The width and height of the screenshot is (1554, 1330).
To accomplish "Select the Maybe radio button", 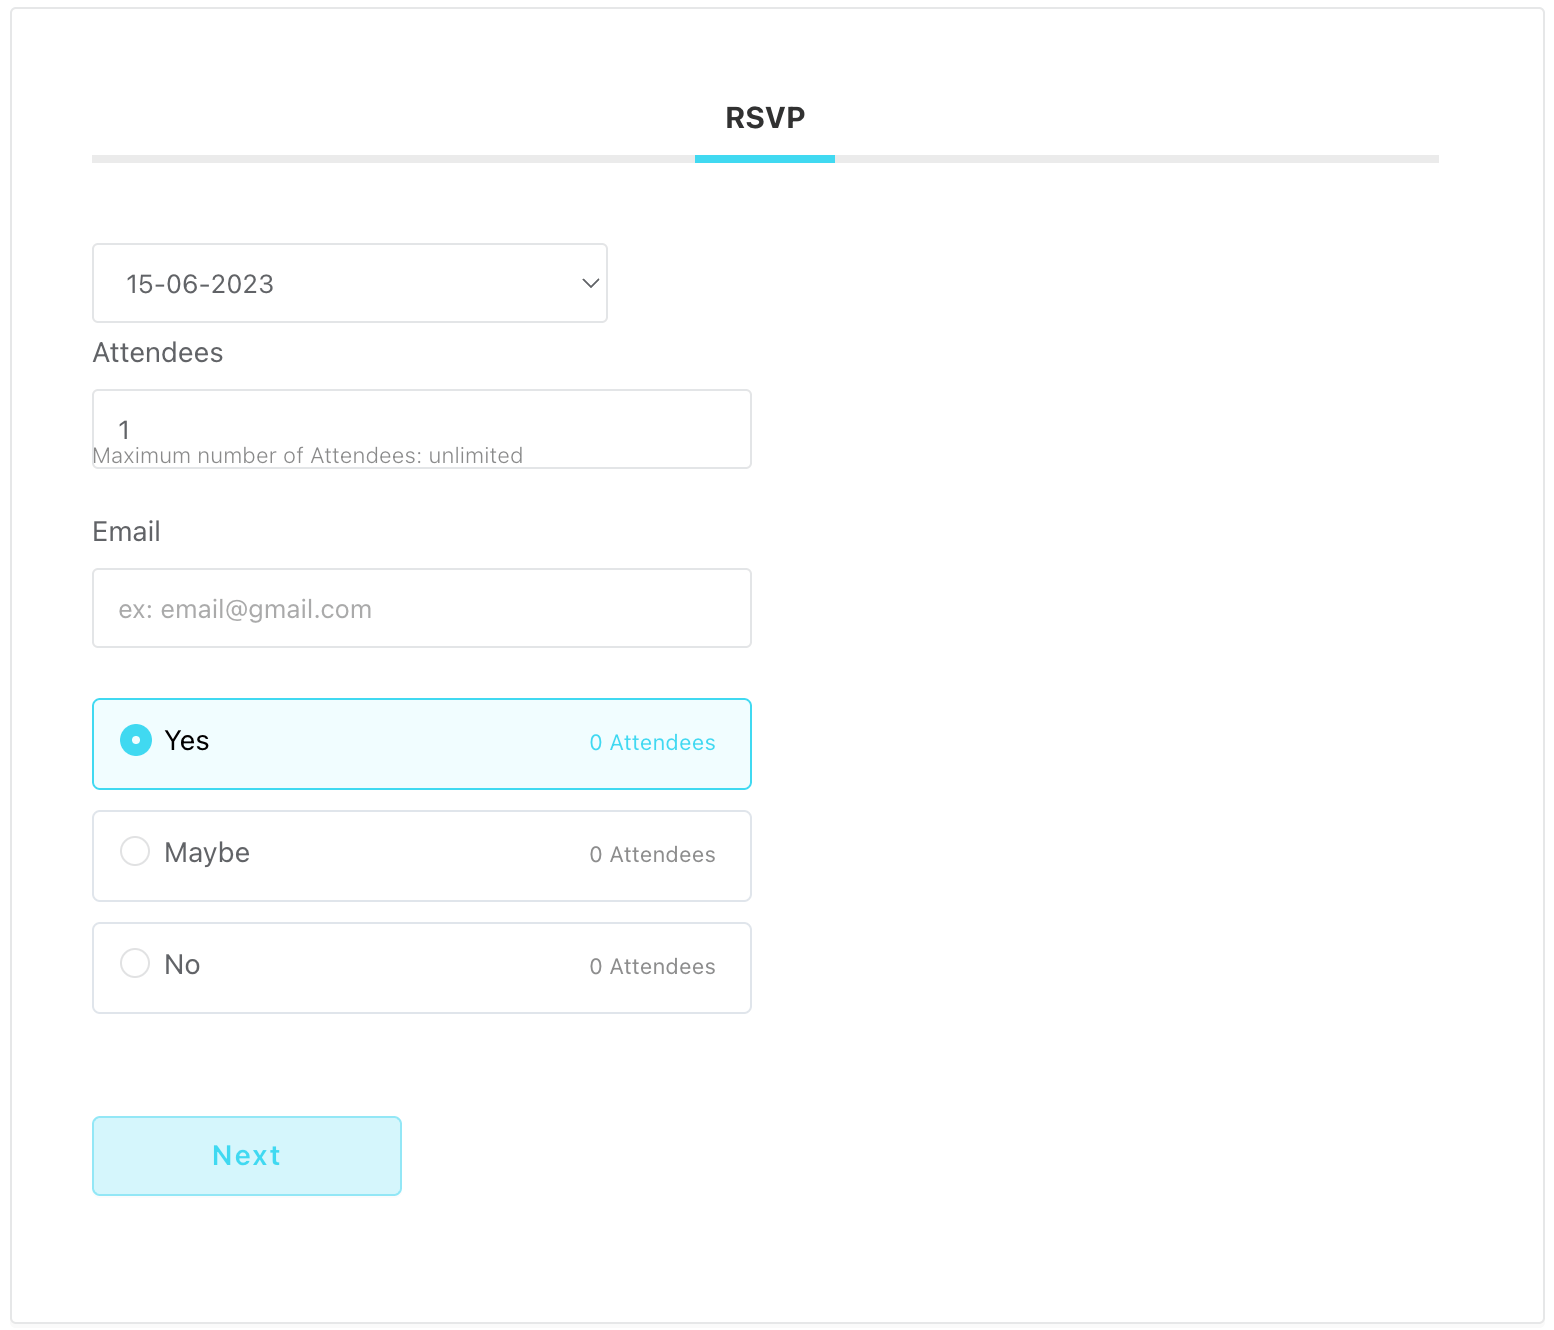I will [136, 852].
